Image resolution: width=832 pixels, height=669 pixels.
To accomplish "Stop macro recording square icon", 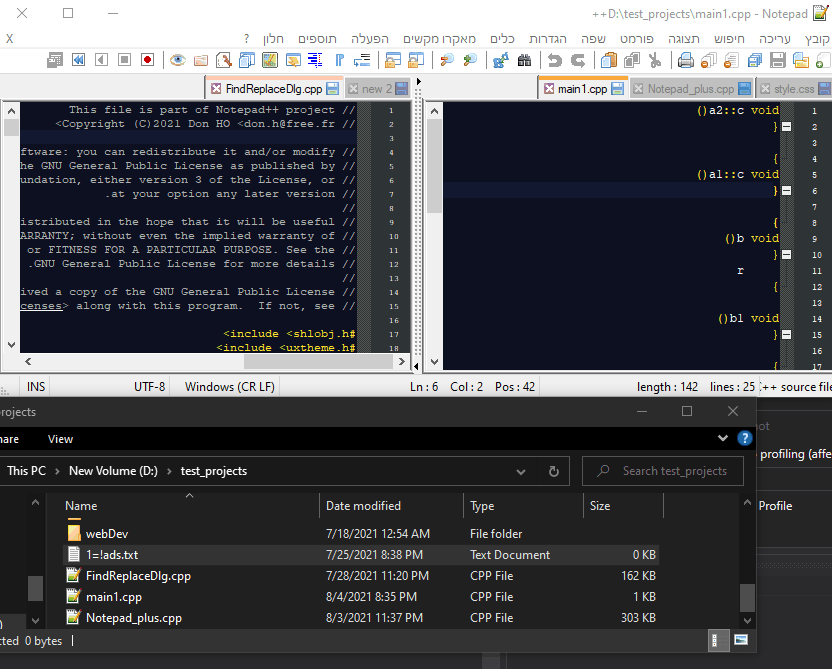I will [x=124, y=60].
